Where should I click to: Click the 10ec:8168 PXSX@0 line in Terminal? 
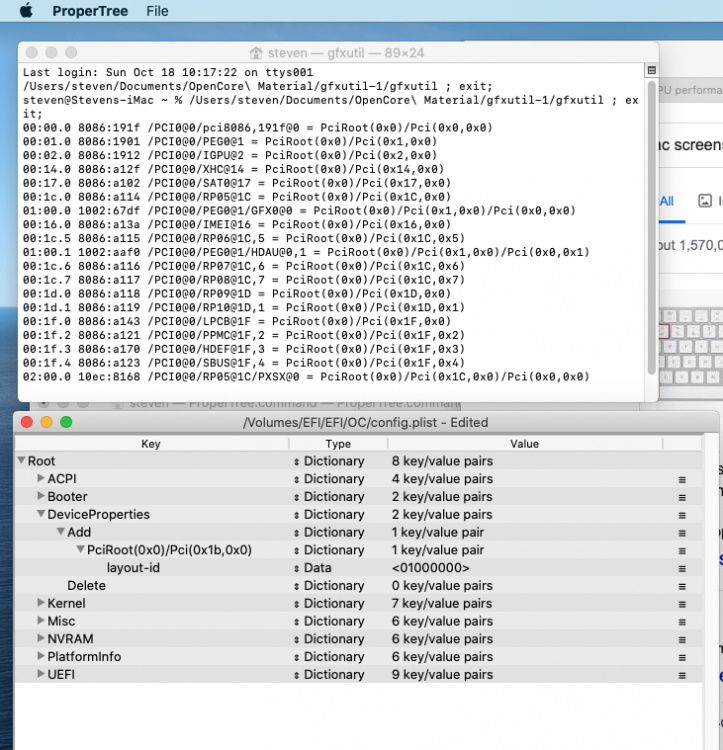click(x=306, y=376)
